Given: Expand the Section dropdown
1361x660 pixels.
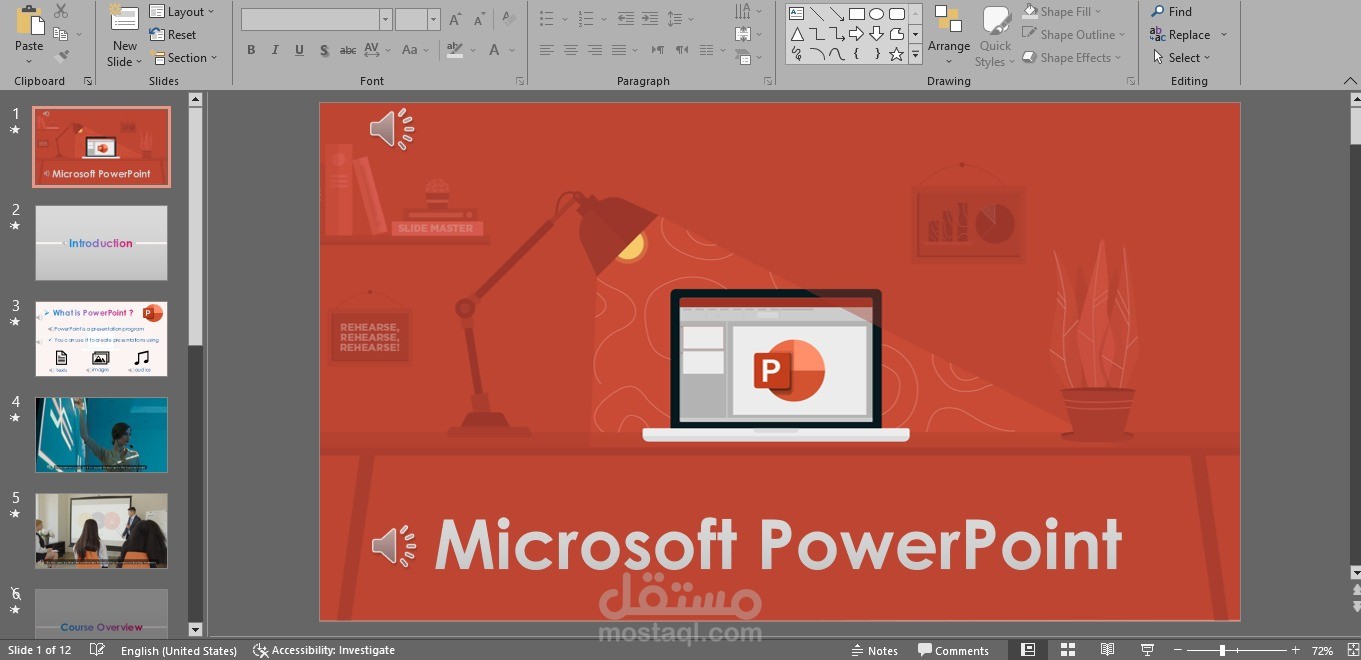Looking at the screenshot, I should tap(184, 58).
